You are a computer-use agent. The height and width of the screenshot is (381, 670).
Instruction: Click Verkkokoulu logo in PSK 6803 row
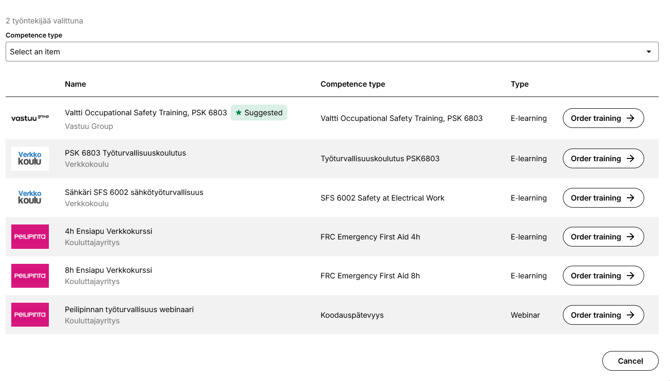click(x=30, y=158)
